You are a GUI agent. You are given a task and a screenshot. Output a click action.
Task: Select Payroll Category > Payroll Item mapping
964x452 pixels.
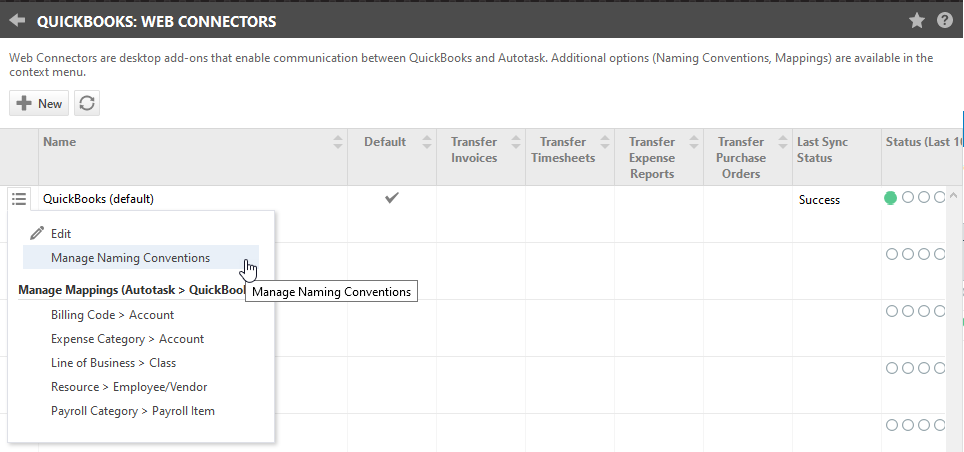pos(133,411)
